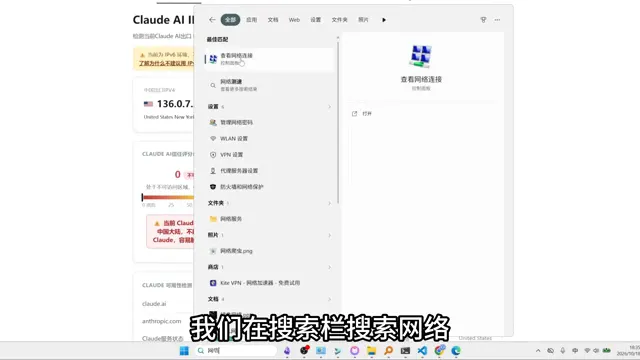Switch to the 应用 filter tab
Screen dimensions: 640x360
click(x=251, y=20)
